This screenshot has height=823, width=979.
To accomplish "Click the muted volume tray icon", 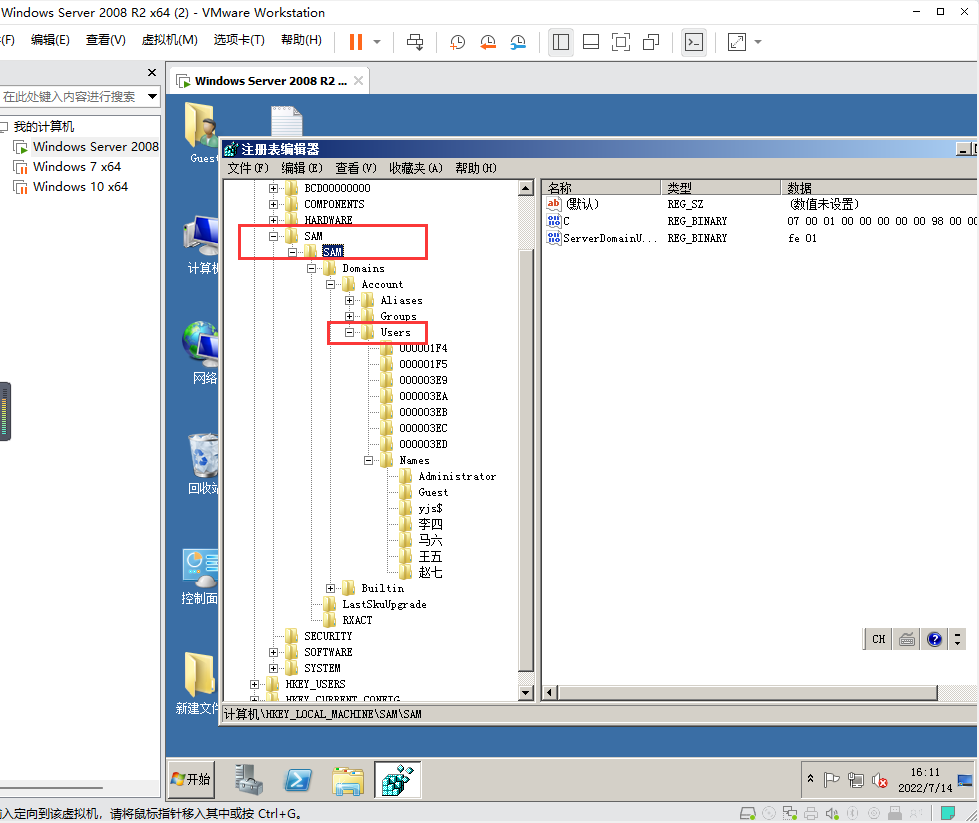I will click(x=880, y=780).
